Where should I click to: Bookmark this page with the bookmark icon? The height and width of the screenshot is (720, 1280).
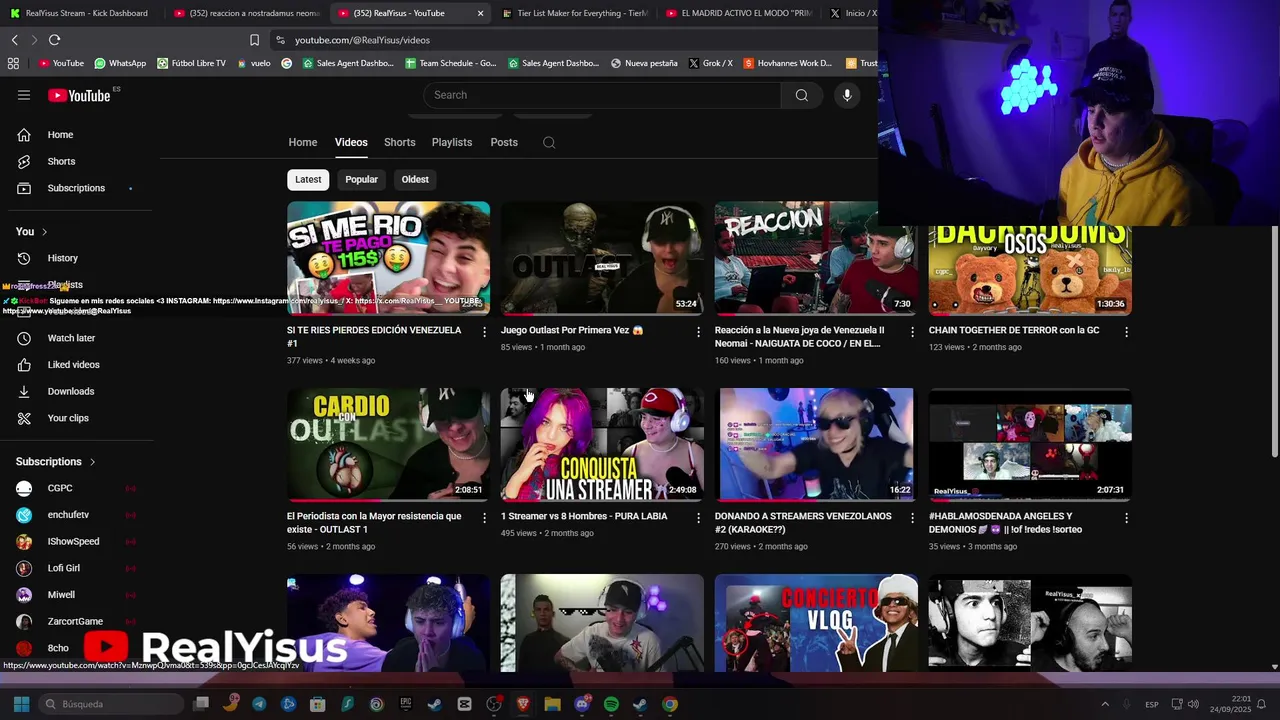(254, 40)
